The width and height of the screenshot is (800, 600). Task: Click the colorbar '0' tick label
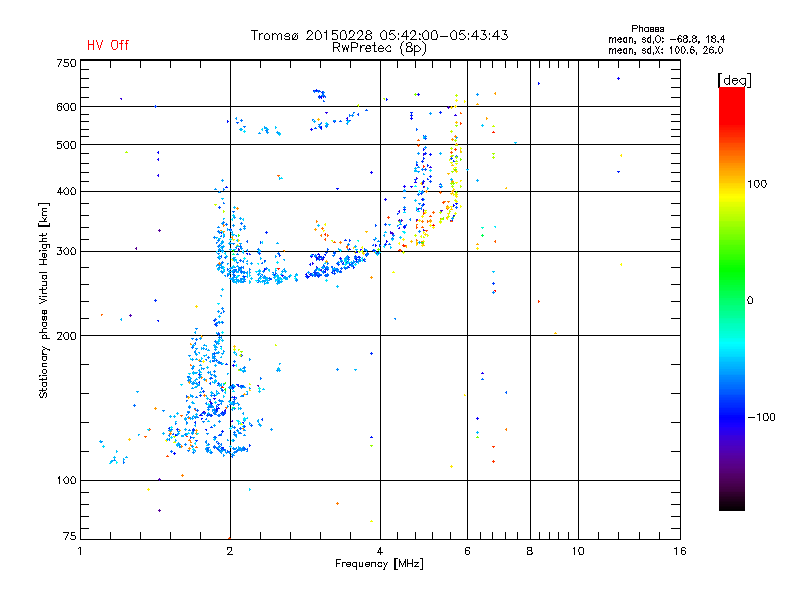point(750,301)
